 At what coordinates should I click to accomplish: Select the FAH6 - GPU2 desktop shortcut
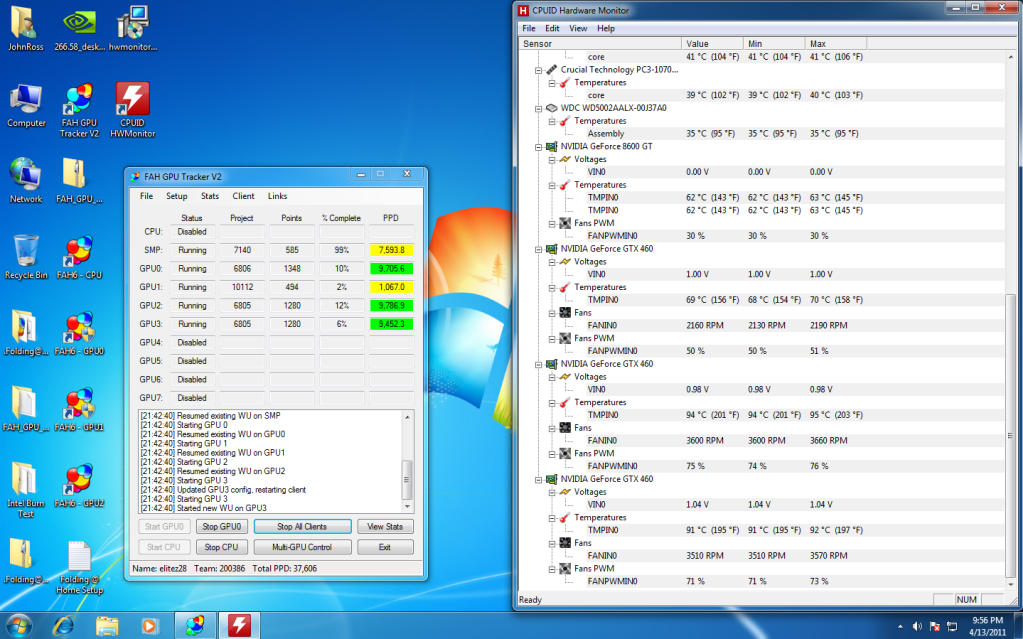(79, 486)
